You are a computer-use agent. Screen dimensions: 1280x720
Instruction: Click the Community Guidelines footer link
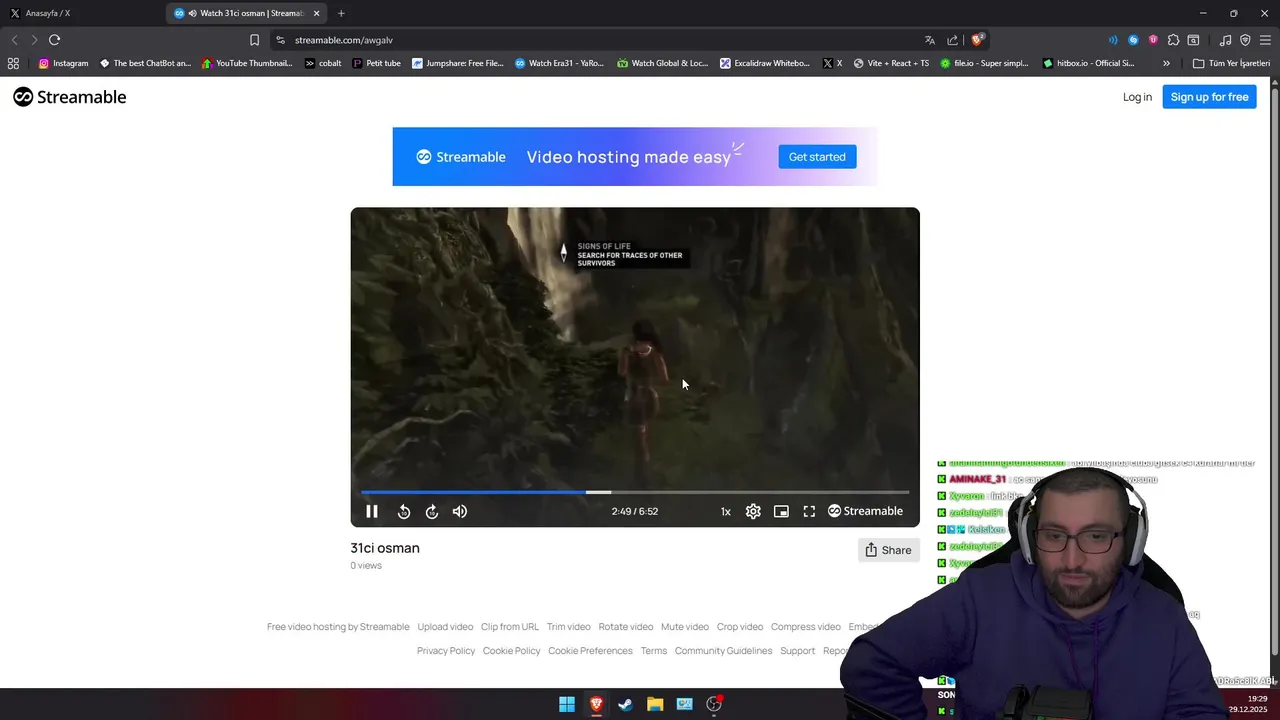pos(723,651)
